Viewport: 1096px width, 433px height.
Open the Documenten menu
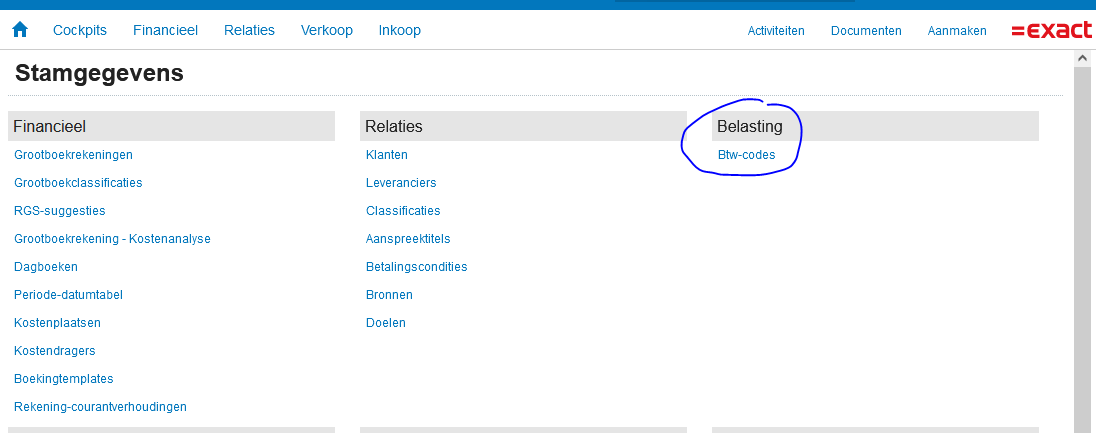866,31
